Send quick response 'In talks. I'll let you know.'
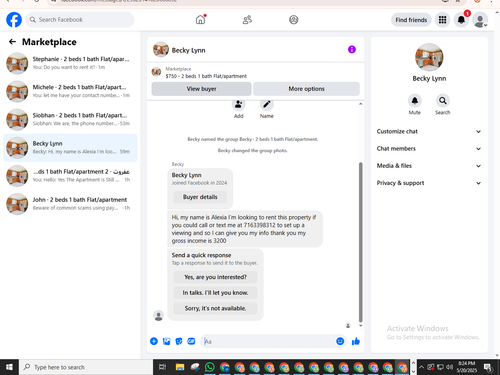Image resolution: width=500 pixels, height=375 pixels. click(x=215, y=293)
